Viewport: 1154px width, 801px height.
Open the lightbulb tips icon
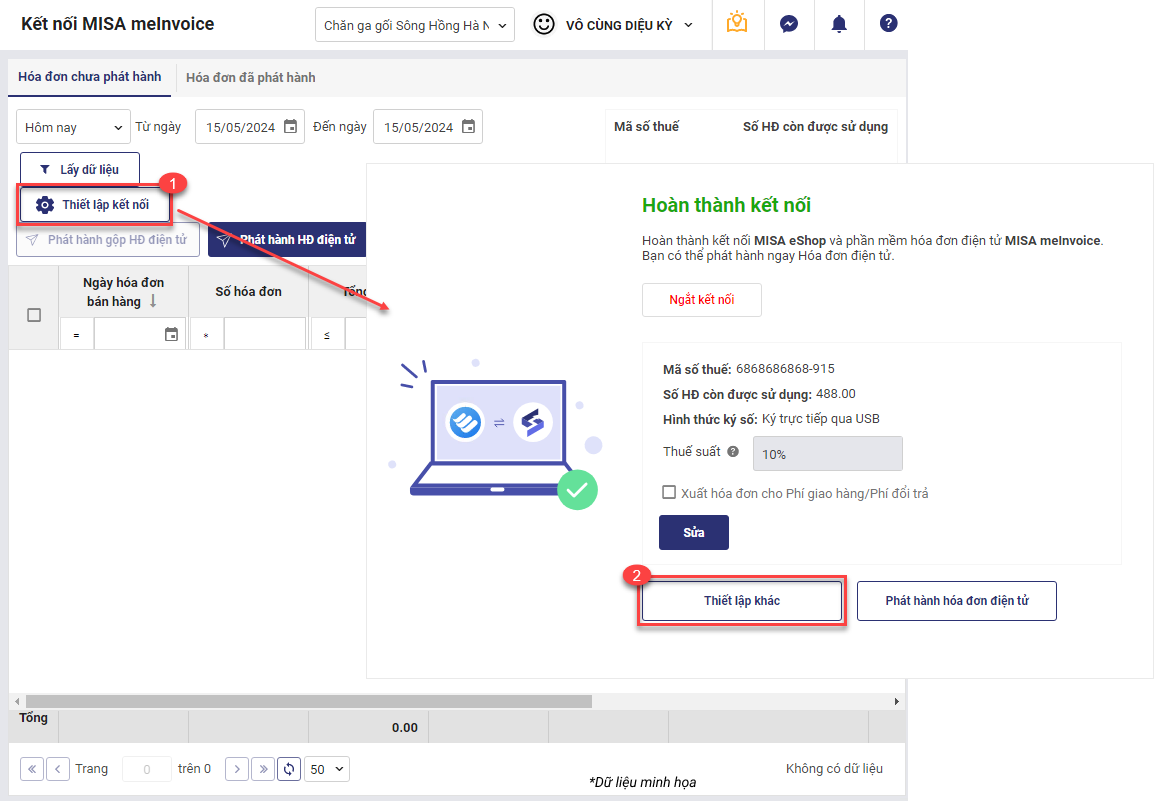[x=737, y=24]
